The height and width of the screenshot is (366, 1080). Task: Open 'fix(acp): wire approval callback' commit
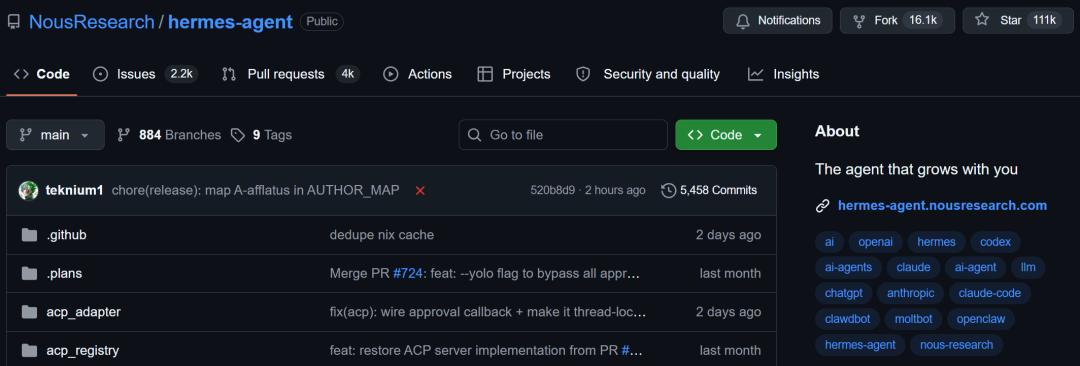488,312
